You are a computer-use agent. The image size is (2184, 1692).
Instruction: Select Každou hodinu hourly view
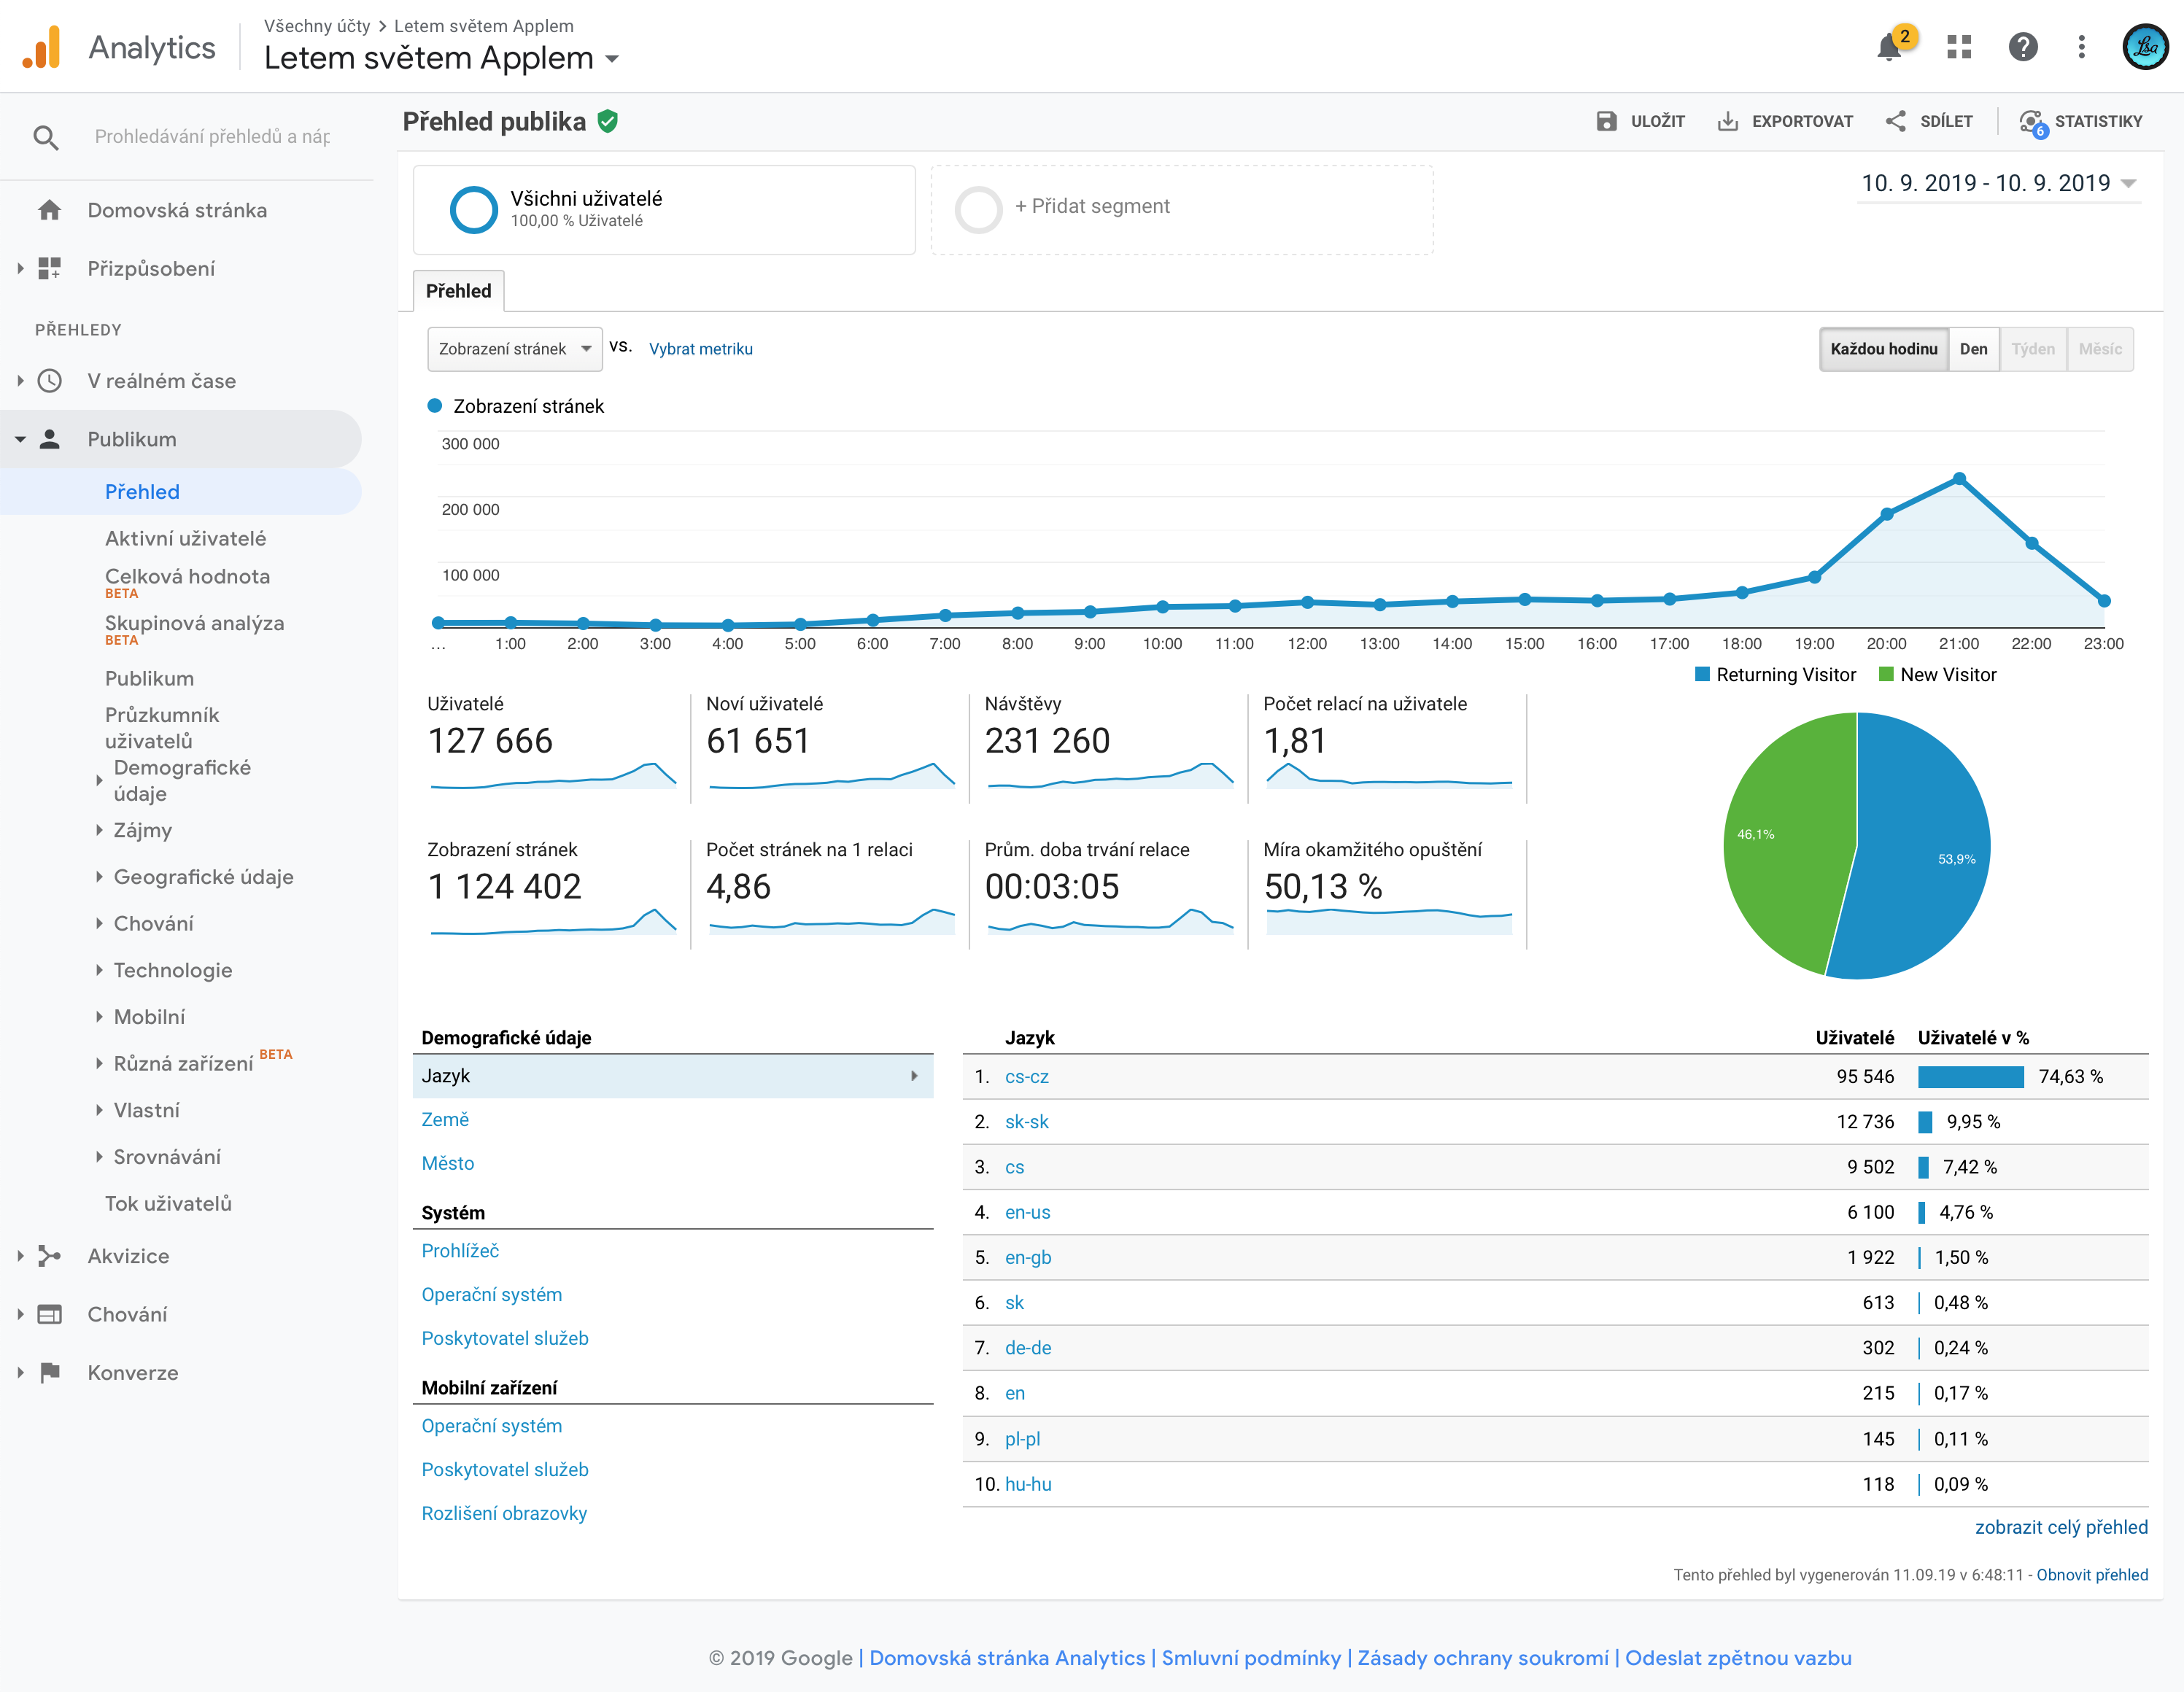(1883, 349)
